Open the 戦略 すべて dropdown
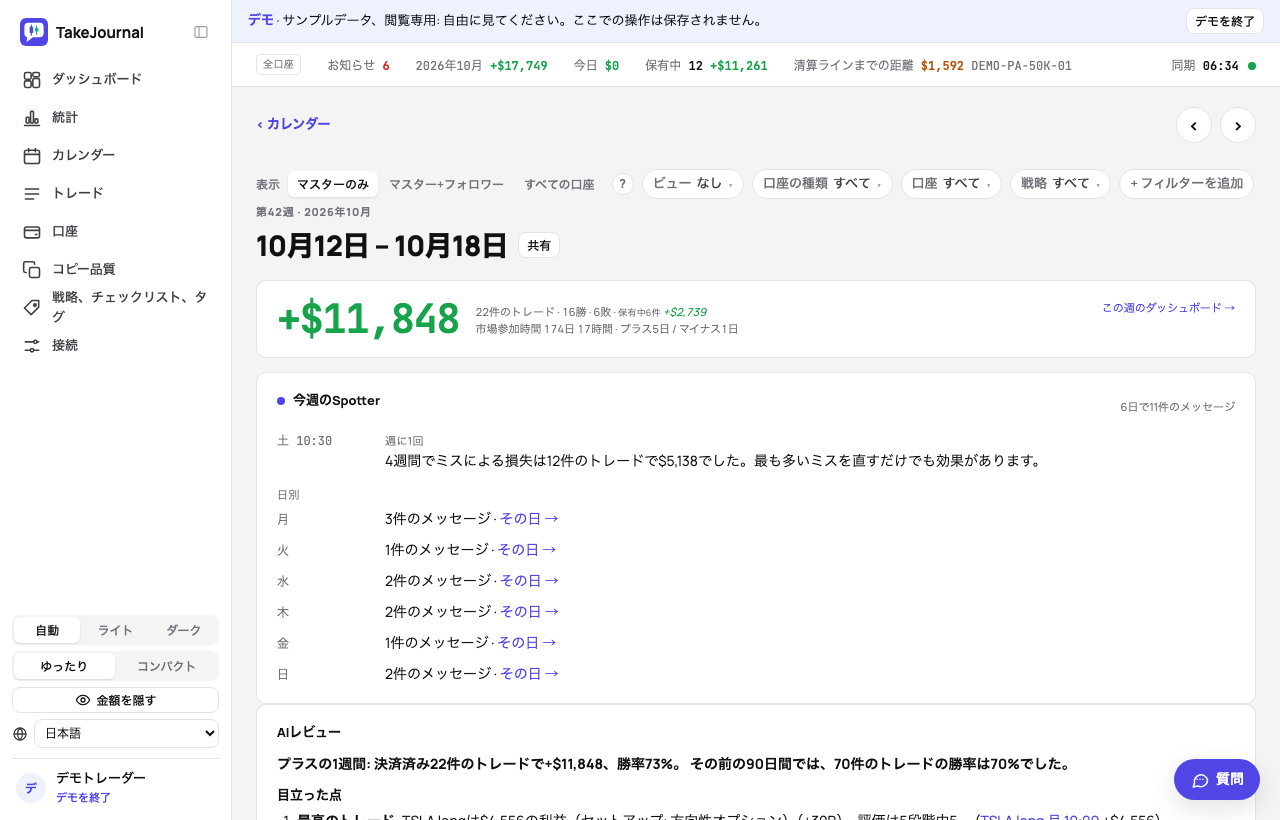This screenshot has height=820, width=1280. (x=1060, y=184)
